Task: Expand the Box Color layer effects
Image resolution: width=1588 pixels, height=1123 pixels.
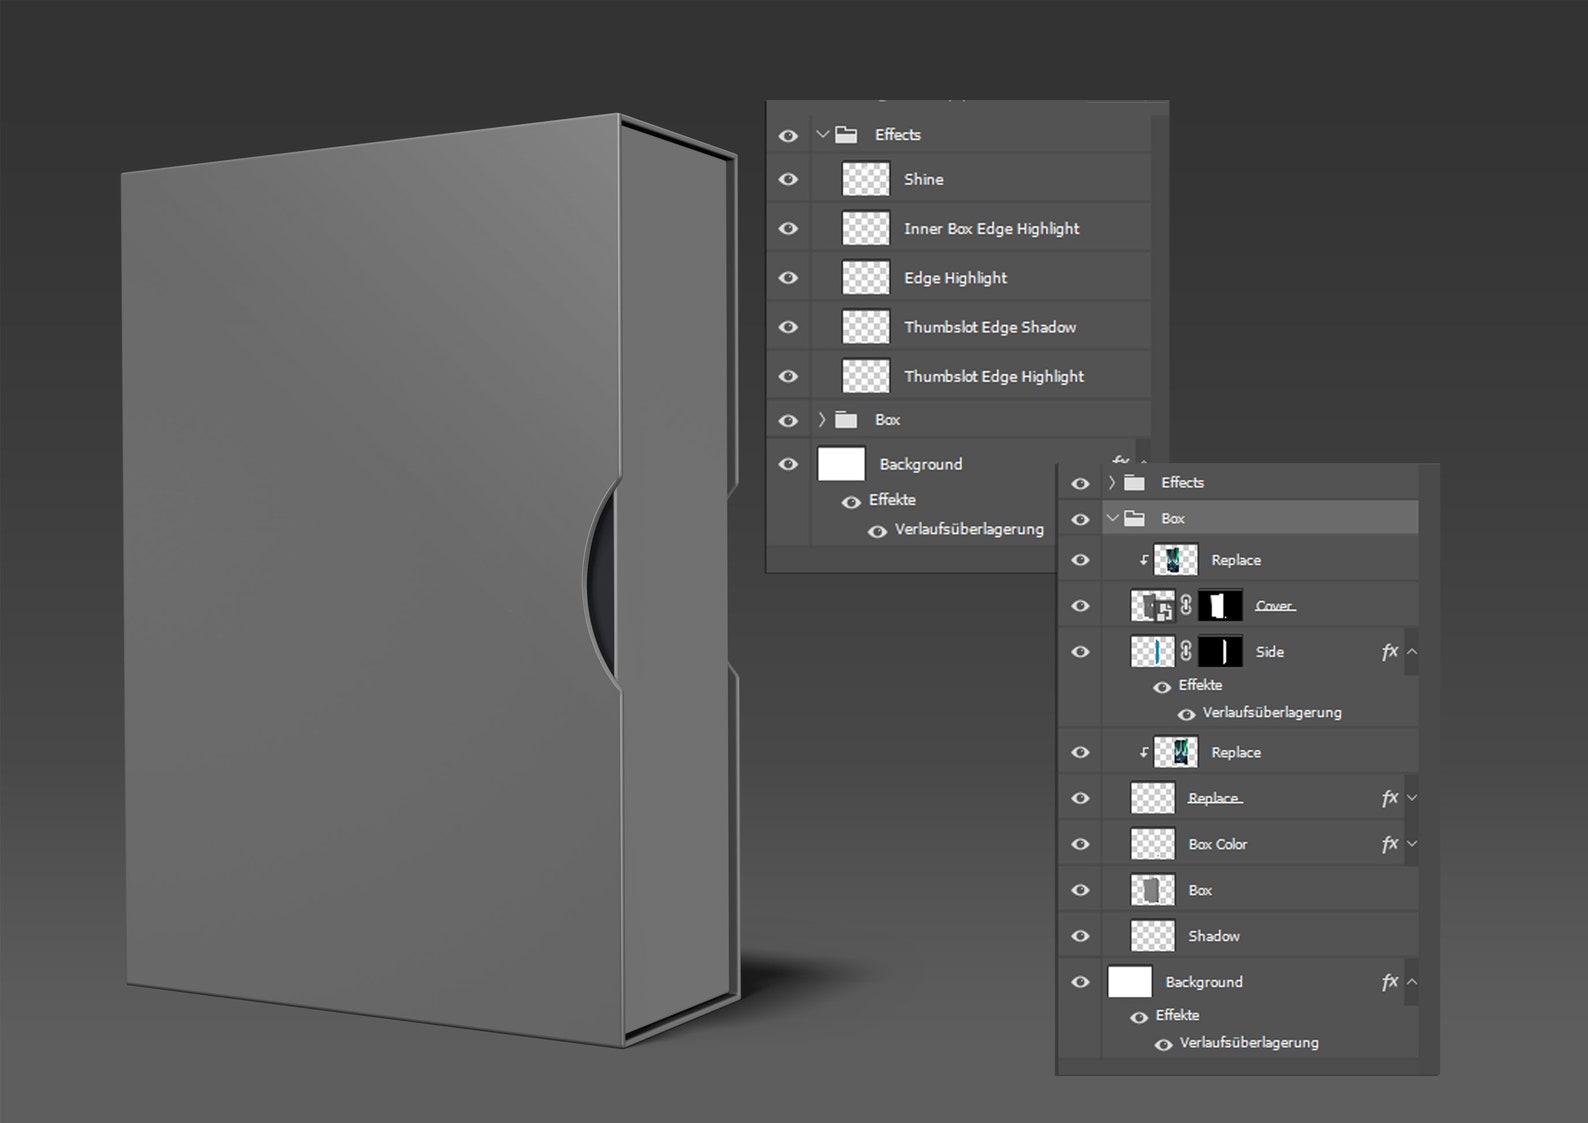Action: (1412, 844)
